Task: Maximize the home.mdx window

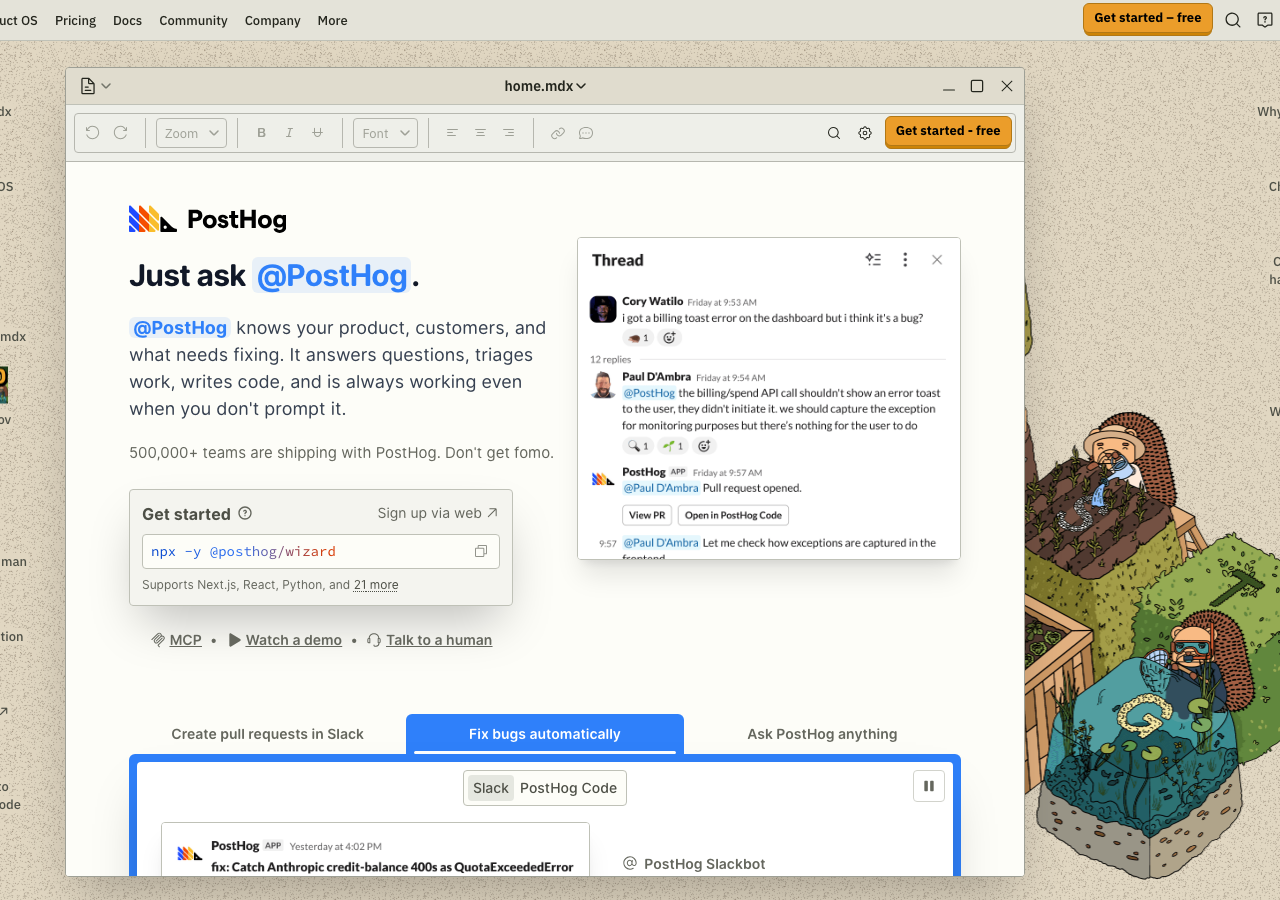Action: (x=977, y=86)
